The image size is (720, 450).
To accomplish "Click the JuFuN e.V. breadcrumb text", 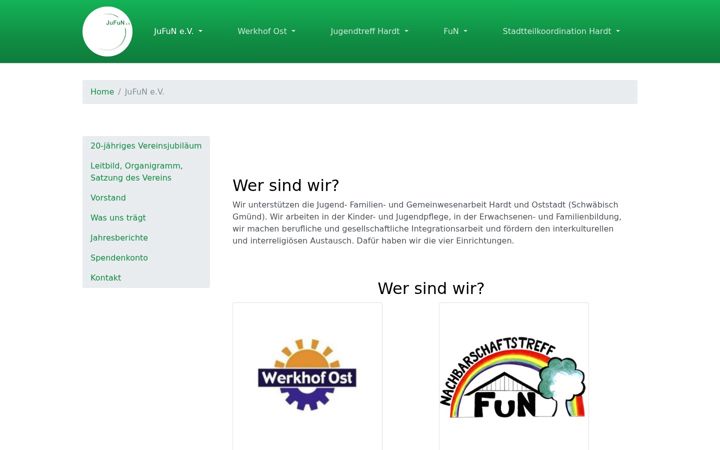I will [144, 92].
